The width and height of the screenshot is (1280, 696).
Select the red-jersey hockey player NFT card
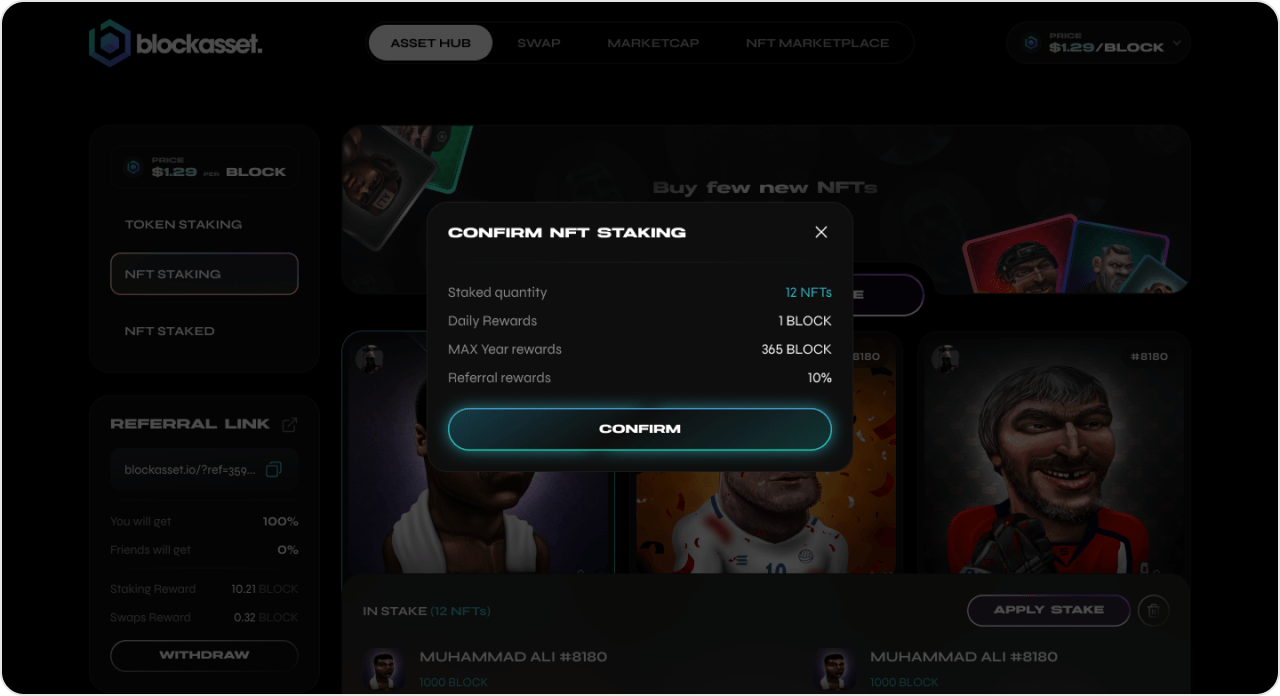pyautogui.click(x=1054, y=453)
